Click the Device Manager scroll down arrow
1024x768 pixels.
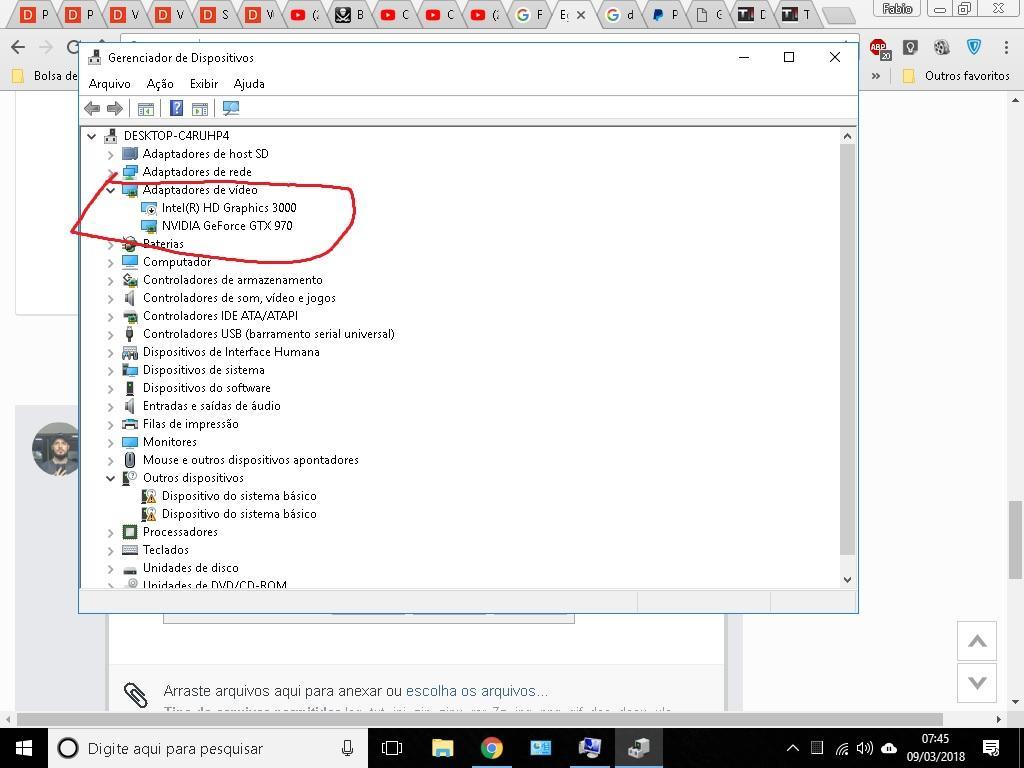pos(847,579)
